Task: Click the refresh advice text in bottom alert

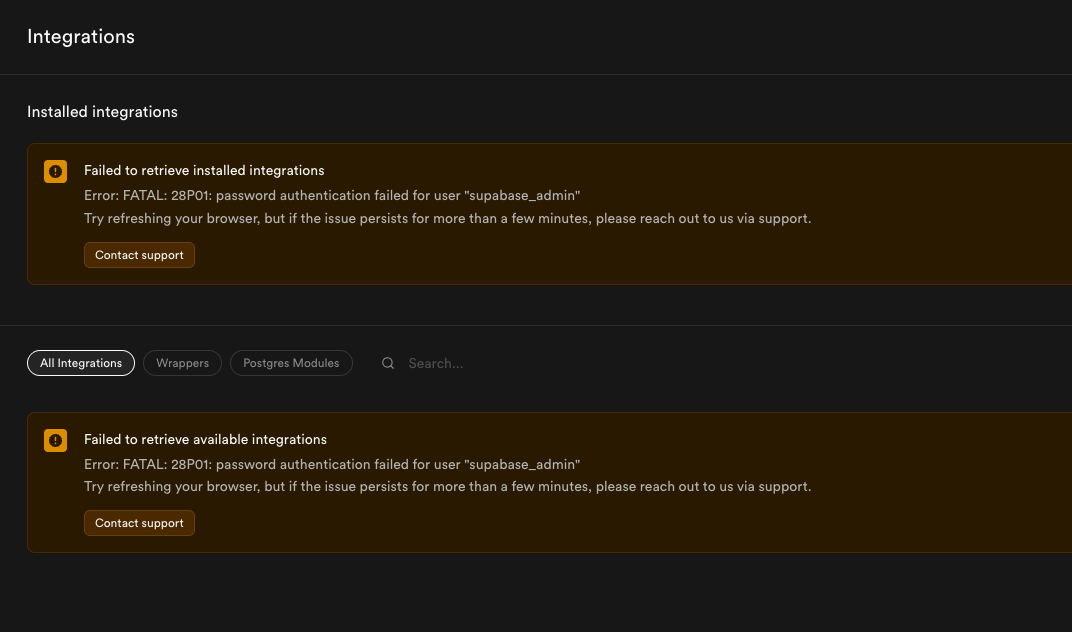Action: click(448, 486)
